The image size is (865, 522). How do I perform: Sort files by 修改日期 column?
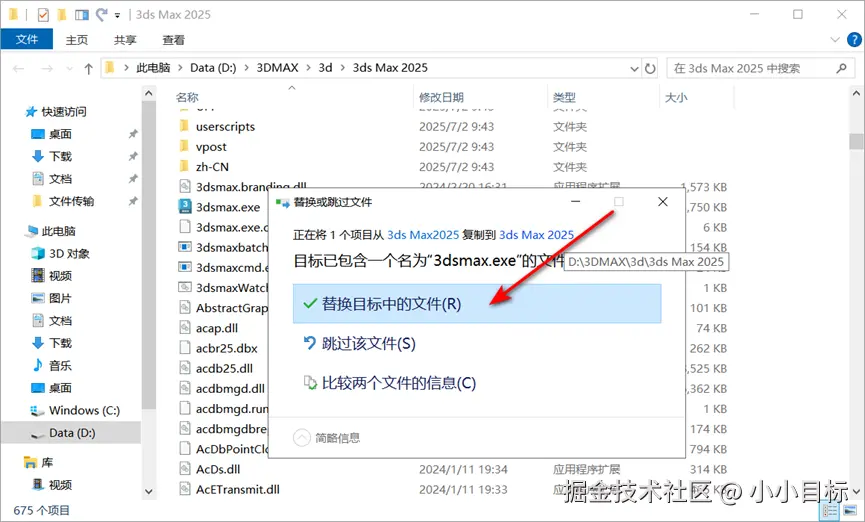click(x=441, y=98)
